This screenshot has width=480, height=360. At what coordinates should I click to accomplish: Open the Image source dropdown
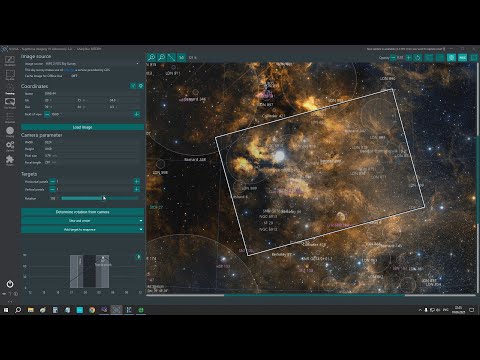(x=92, y=63)
